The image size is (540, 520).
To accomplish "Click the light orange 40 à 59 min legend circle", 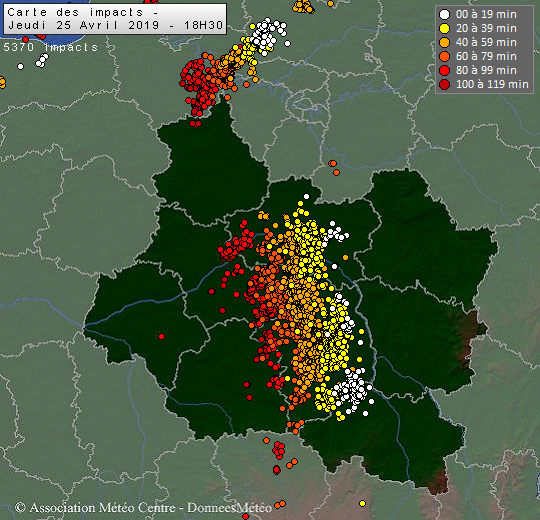I will click(445, 42).
